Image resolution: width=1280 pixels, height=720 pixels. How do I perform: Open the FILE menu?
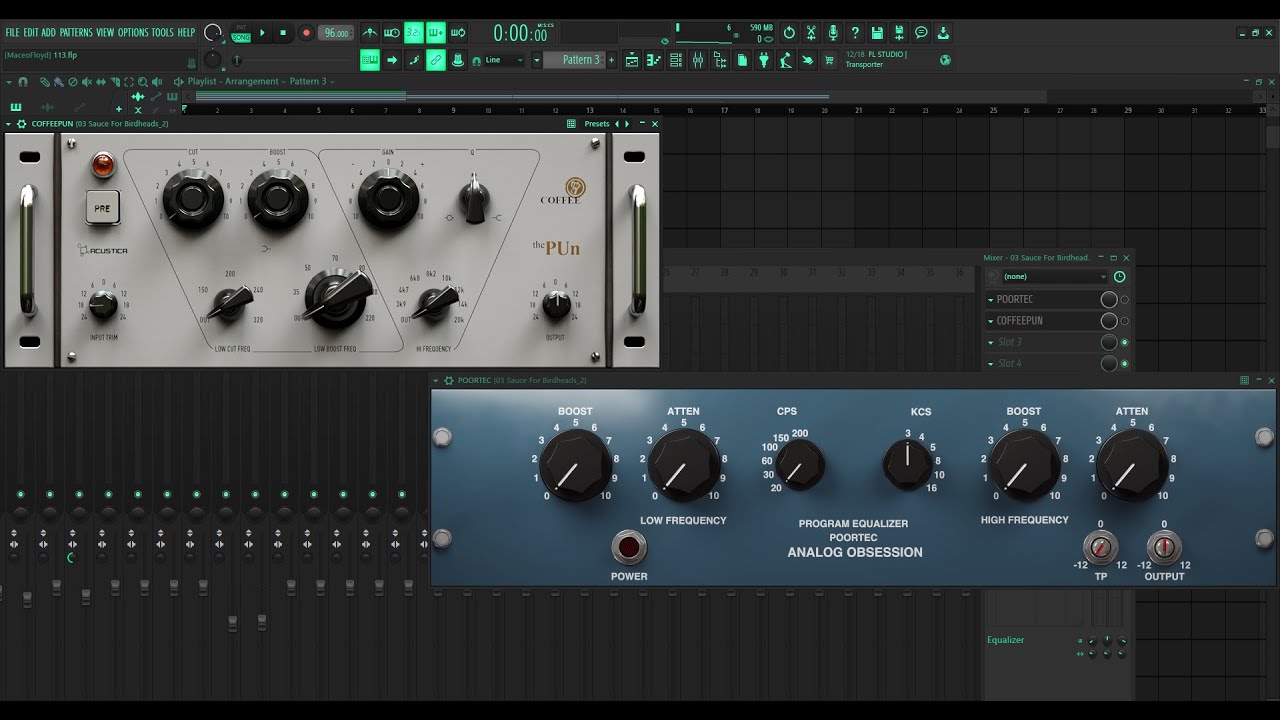[13, 32]
